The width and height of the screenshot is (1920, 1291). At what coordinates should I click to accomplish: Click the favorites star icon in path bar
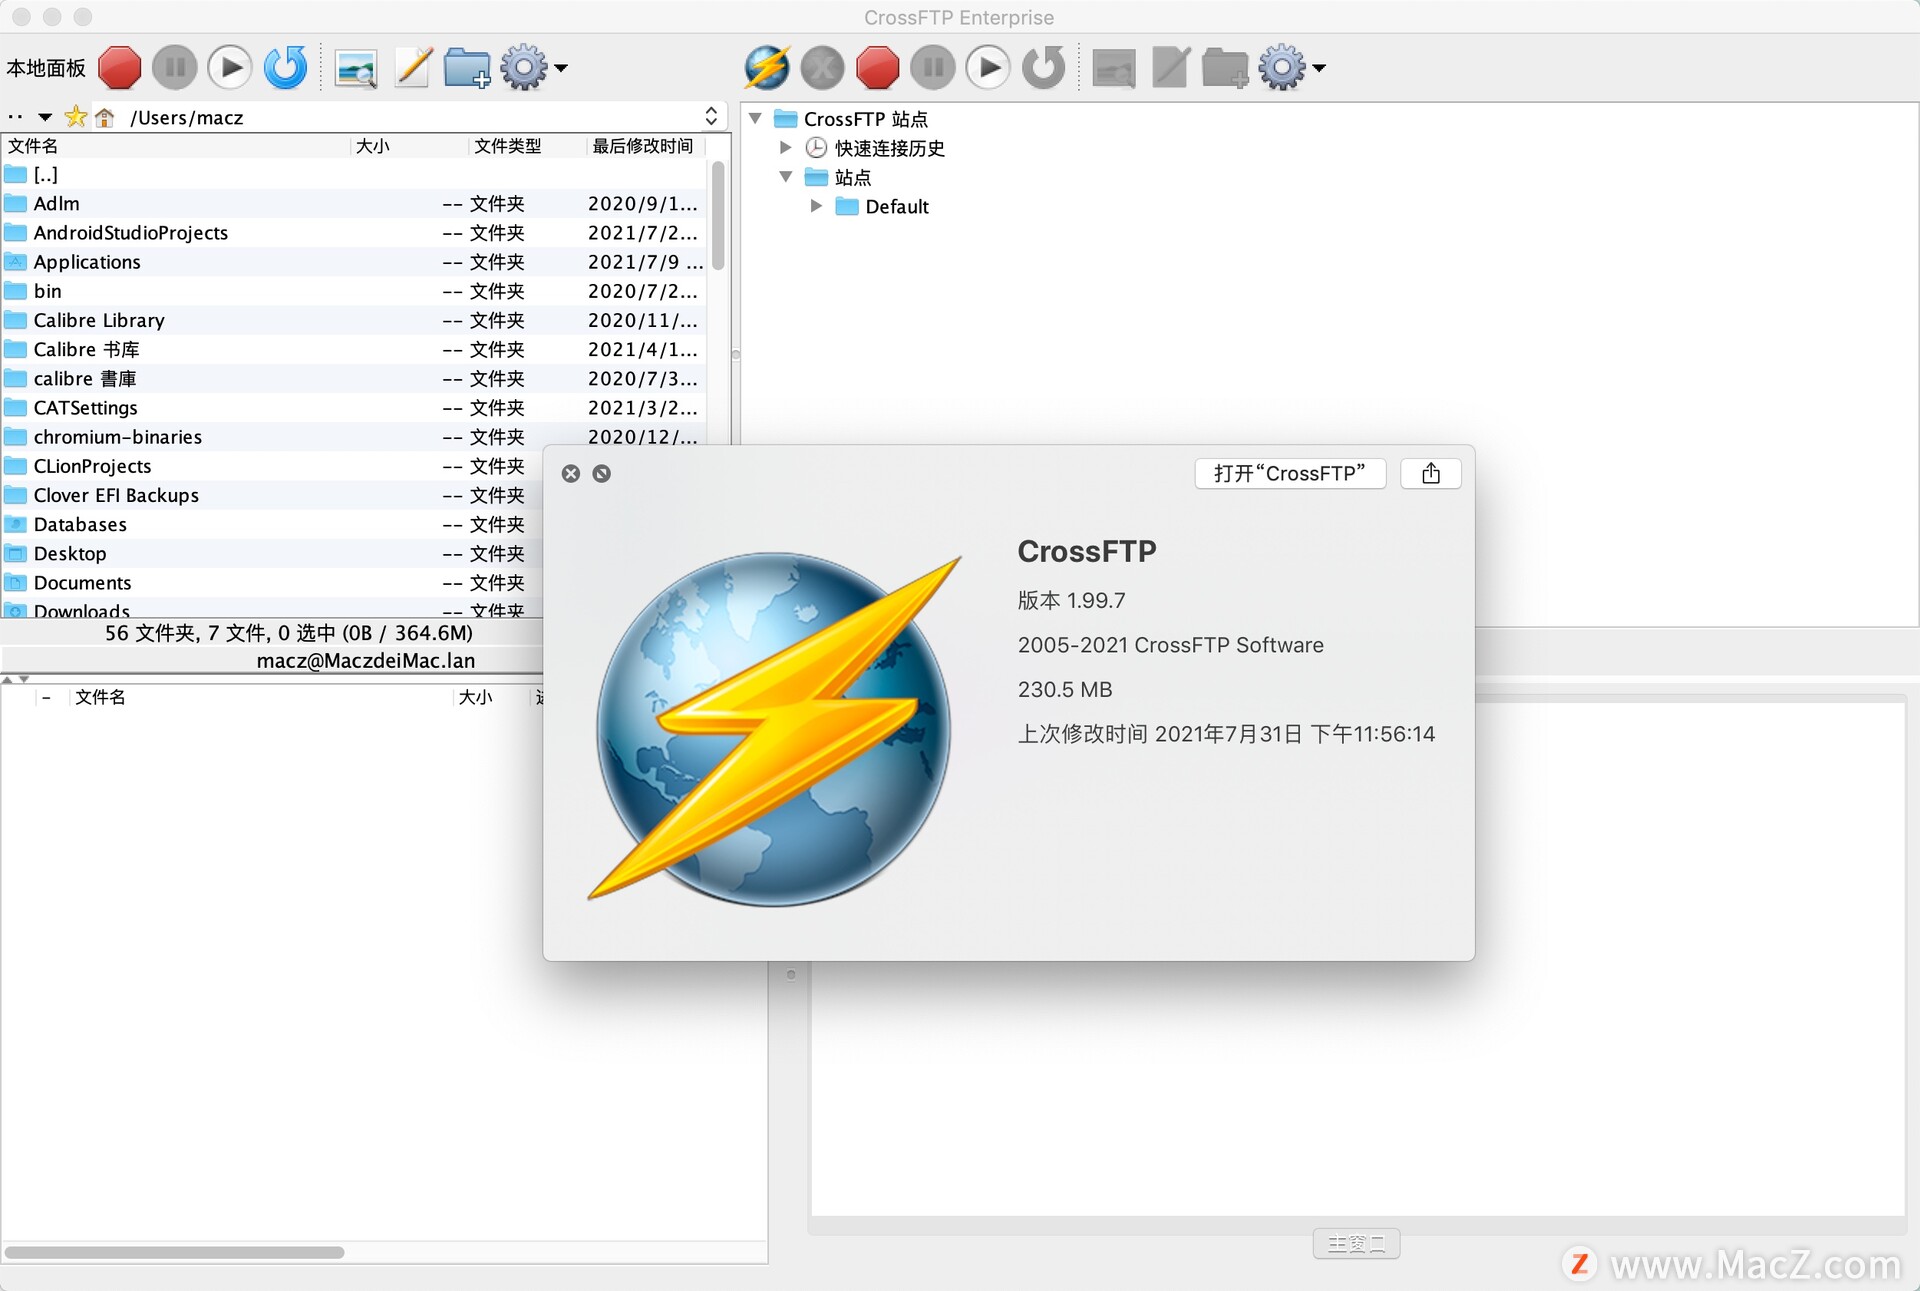[76, 117]
